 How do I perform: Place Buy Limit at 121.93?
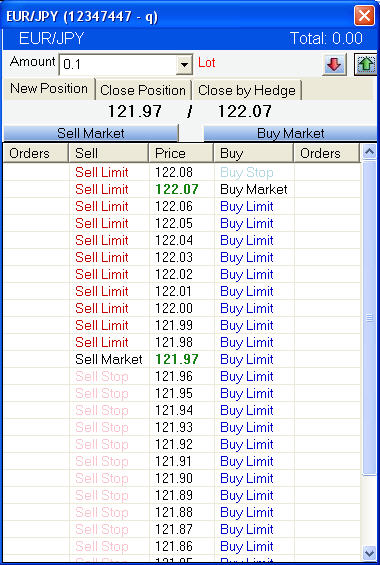[247, 427]
